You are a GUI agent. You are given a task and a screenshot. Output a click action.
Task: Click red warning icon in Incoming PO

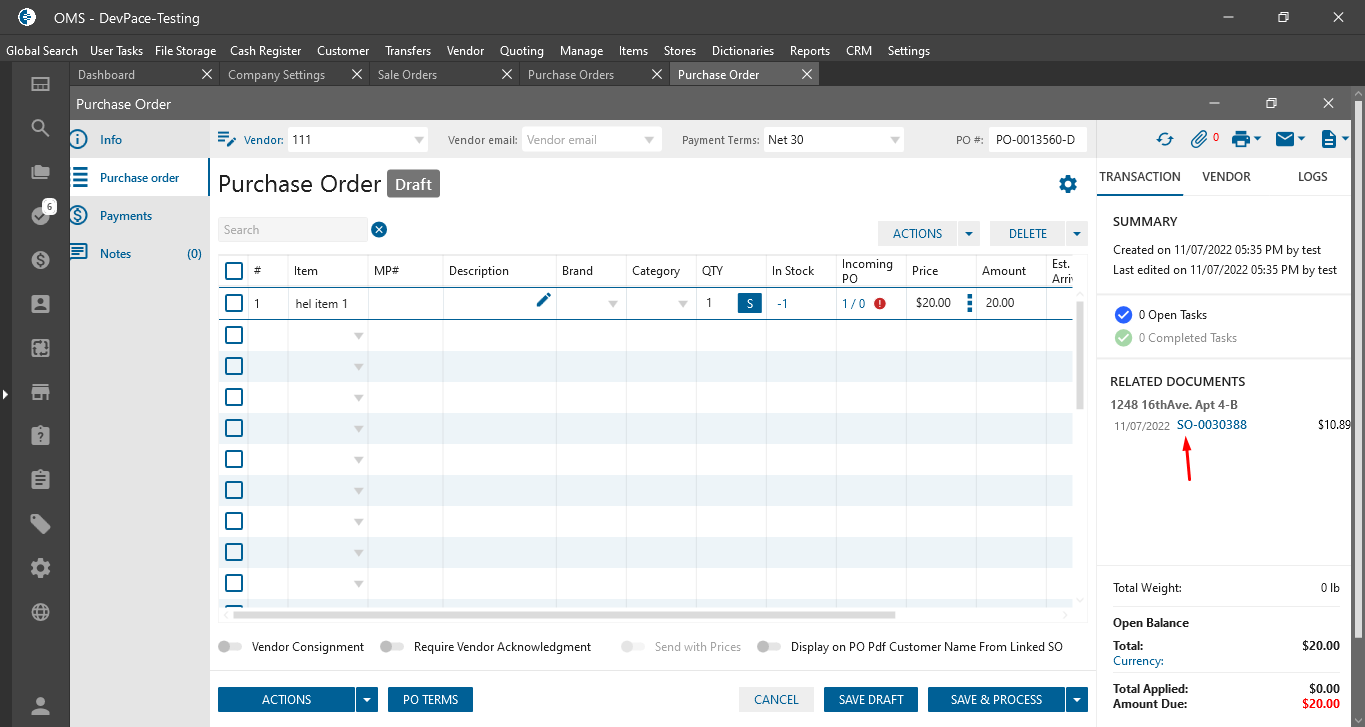tap(880, 303)
